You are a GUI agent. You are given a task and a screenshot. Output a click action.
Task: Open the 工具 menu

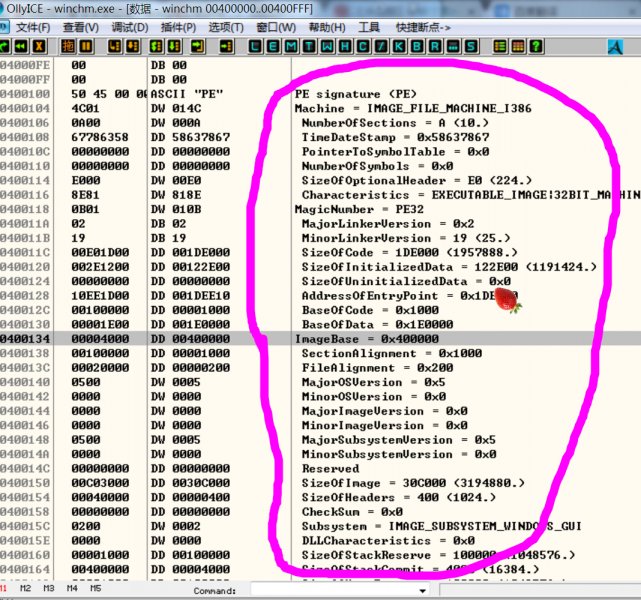point(369,27)
